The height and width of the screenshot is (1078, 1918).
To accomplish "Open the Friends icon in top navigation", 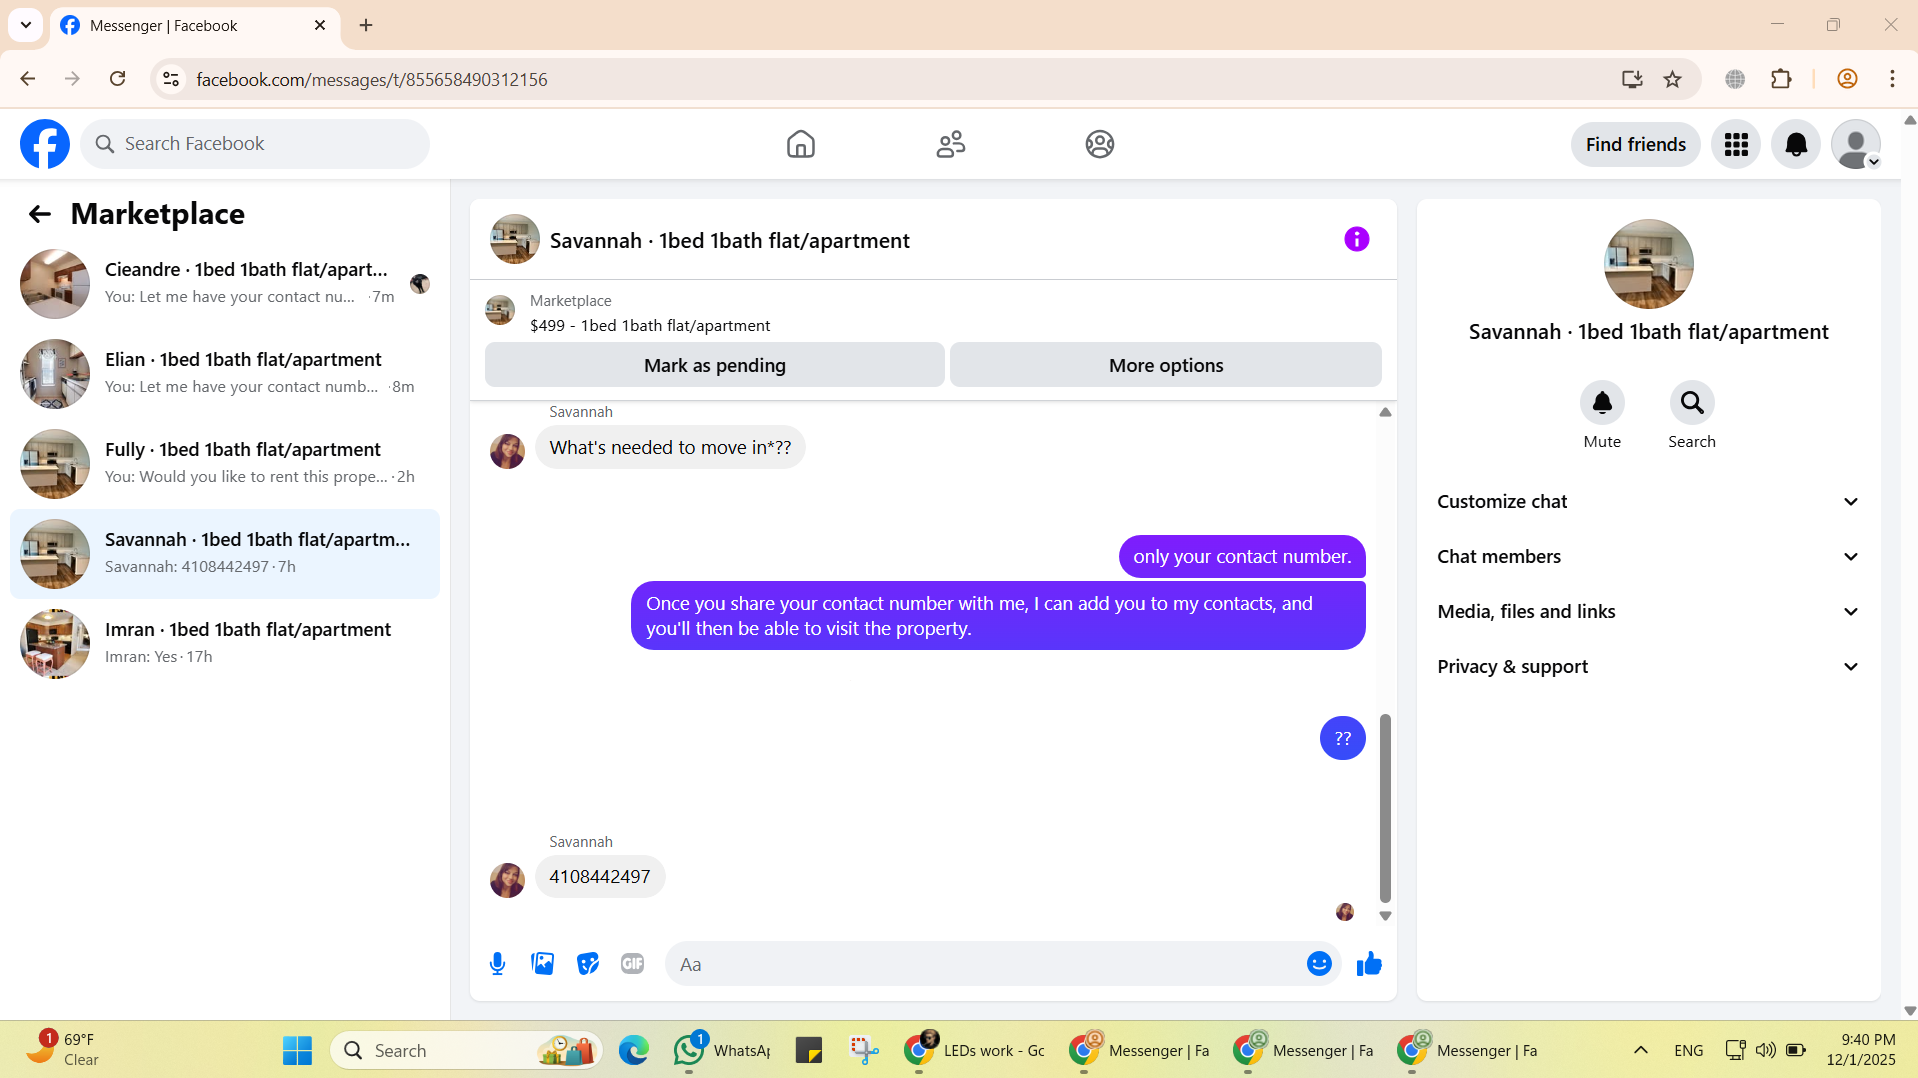I will pyautogui.click(x=950, y=144).
